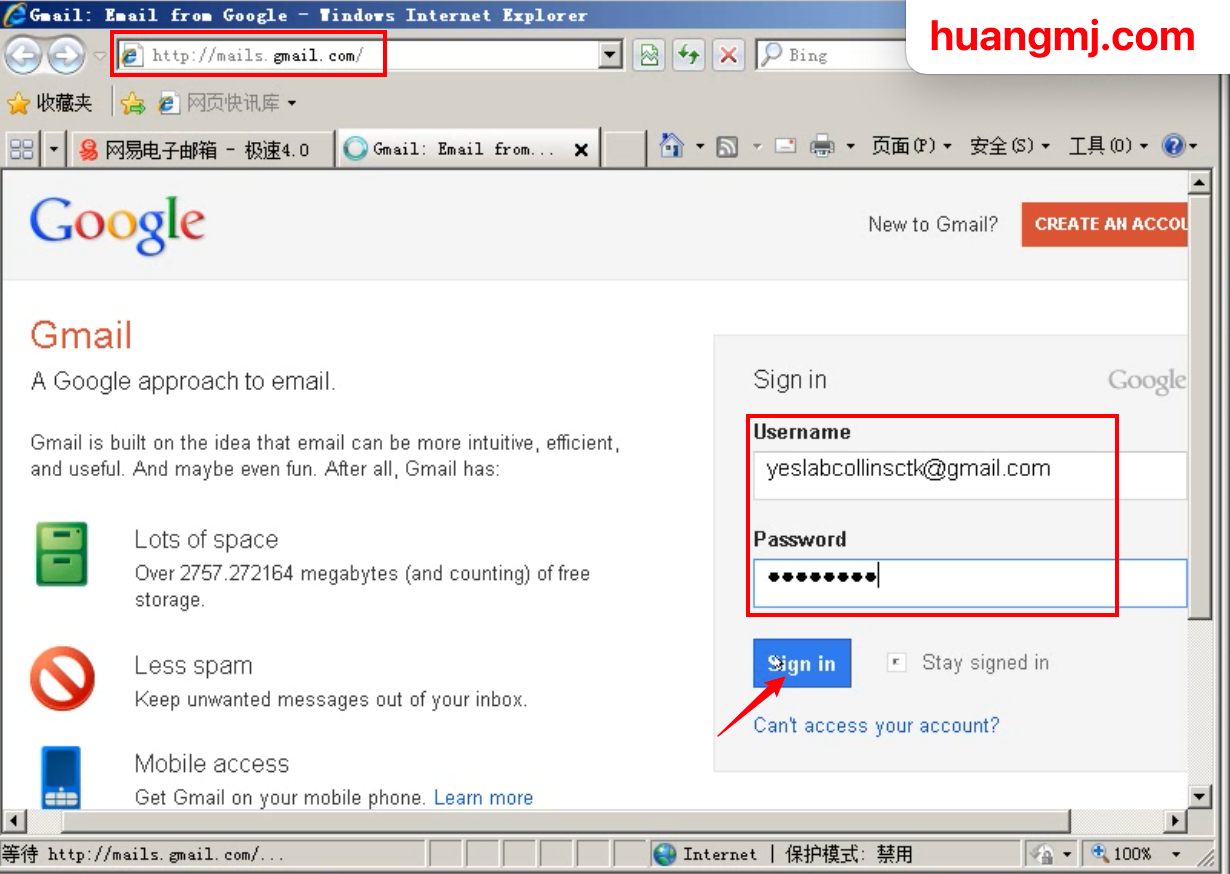
Task: Click the Less spam prohibition icon
Action: pyautogui.click(x=62, y=679)
